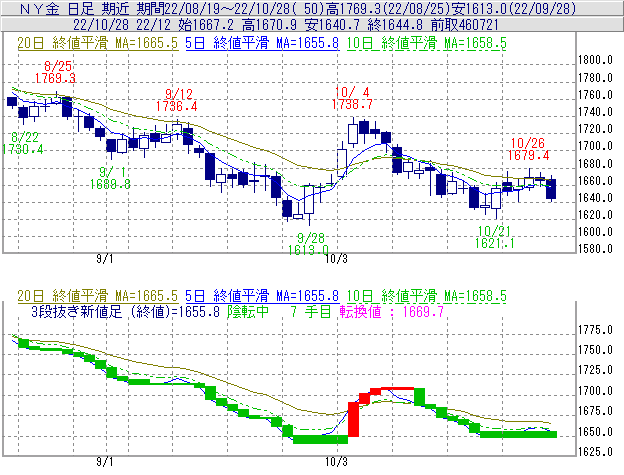This screenshot has width=624, height=475.
Task: Click the upper chart's 10日 終値平滑 MA=1658.5 legend
Action: pos(426,43)
